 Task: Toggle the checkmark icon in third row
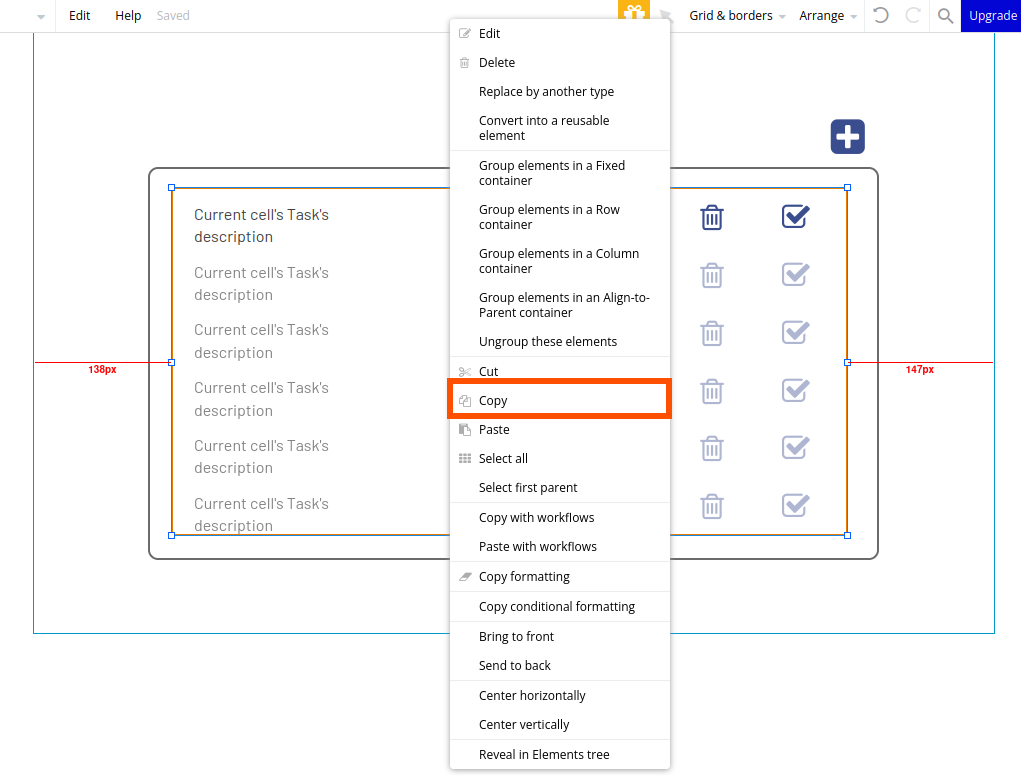[x=795, y=332]
